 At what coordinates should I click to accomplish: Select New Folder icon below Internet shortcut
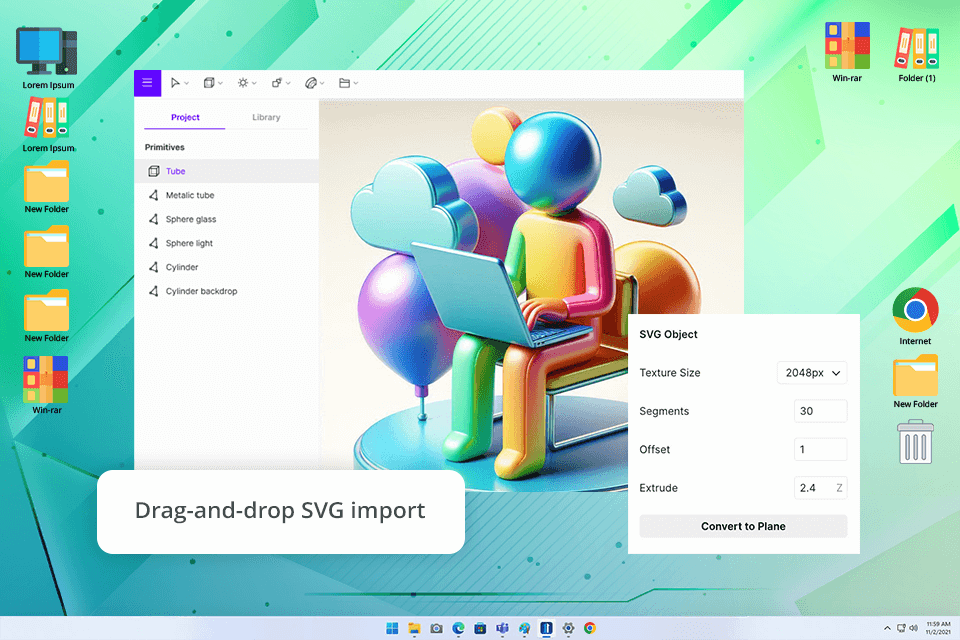click(x=915, y=382)
